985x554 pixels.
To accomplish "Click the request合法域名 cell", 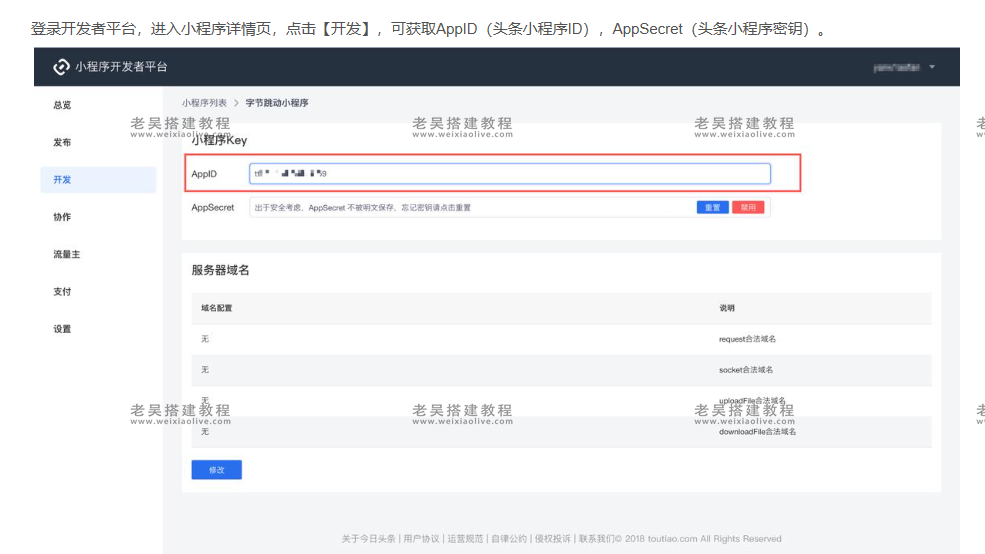I will (x=748, y=339).
